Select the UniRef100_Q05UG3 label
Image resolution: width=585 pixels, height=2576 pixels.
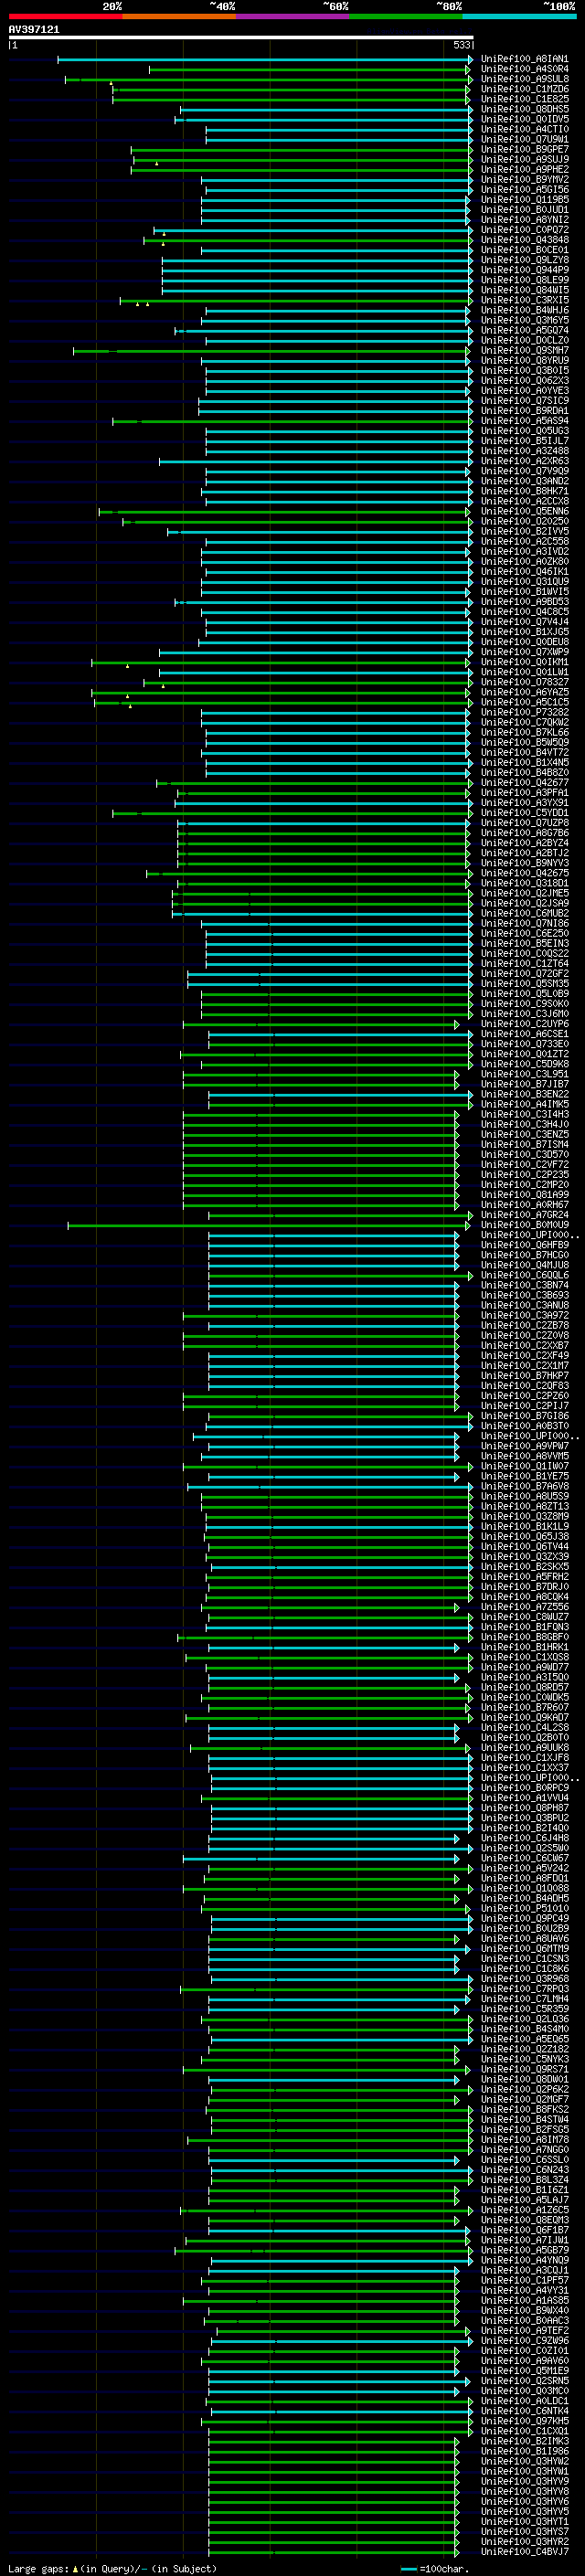point(524,431)
